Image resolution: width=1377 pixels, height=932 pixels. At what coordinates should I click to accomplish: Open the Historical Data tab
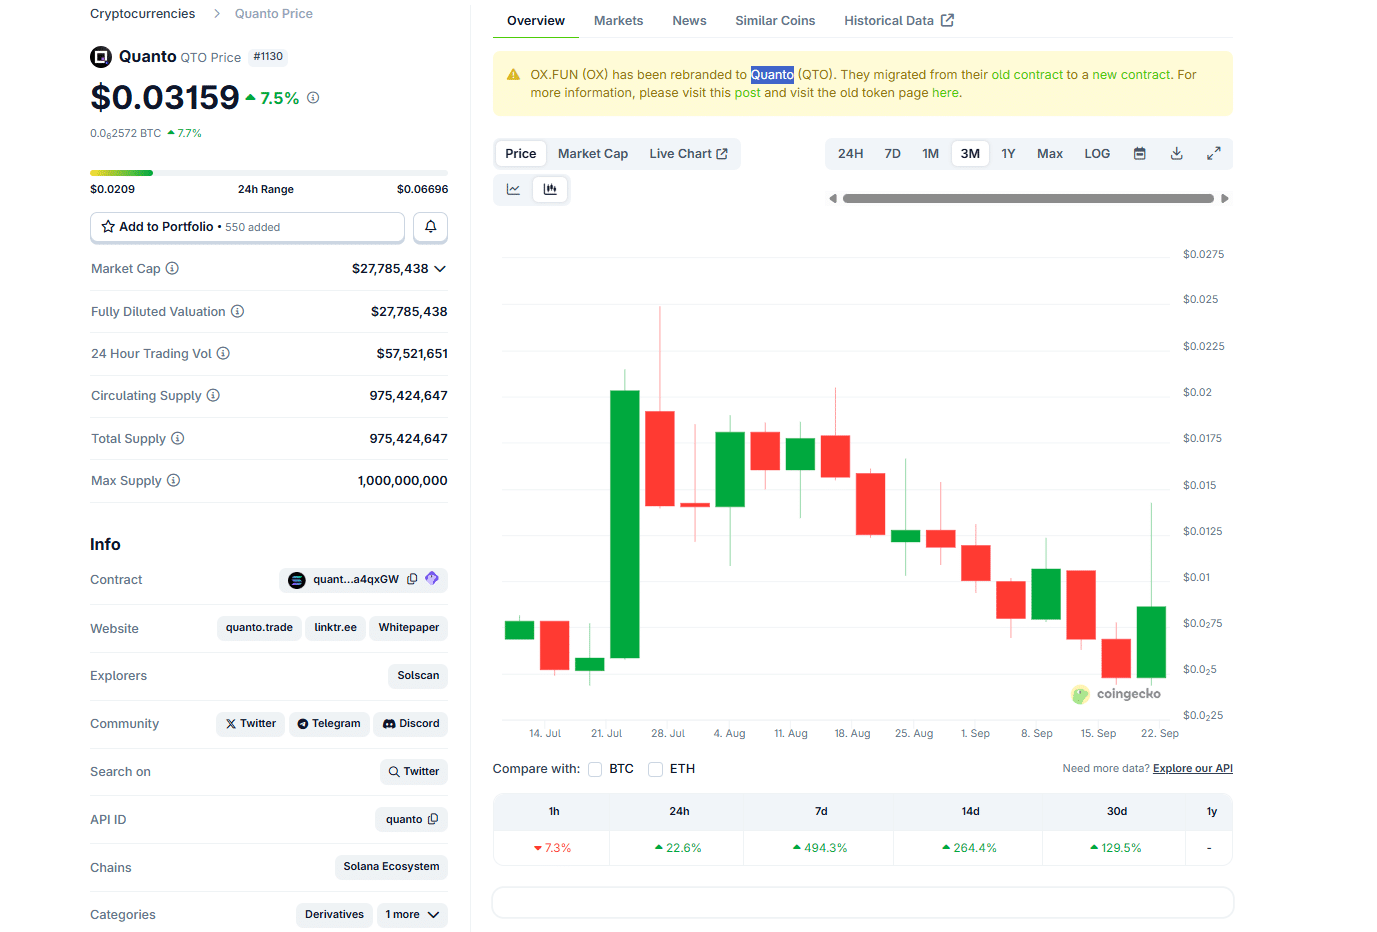[899, 20]
